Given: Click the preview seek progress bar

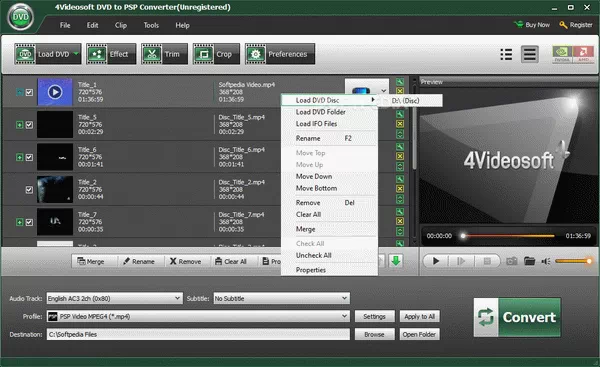Looking at the screenshot, I should 508,236.
